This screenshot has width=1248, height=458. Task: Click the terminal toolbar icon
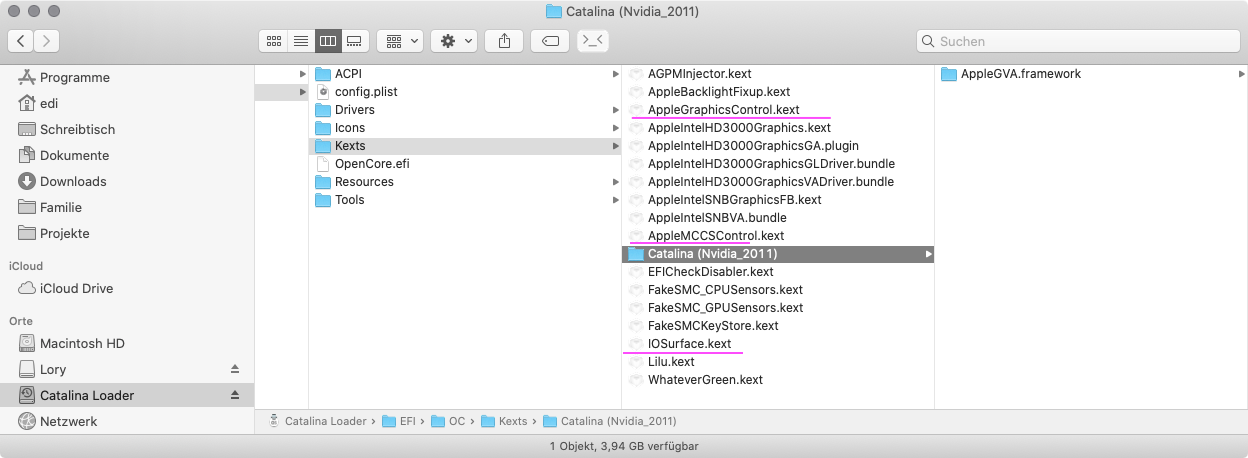point(593,41)
